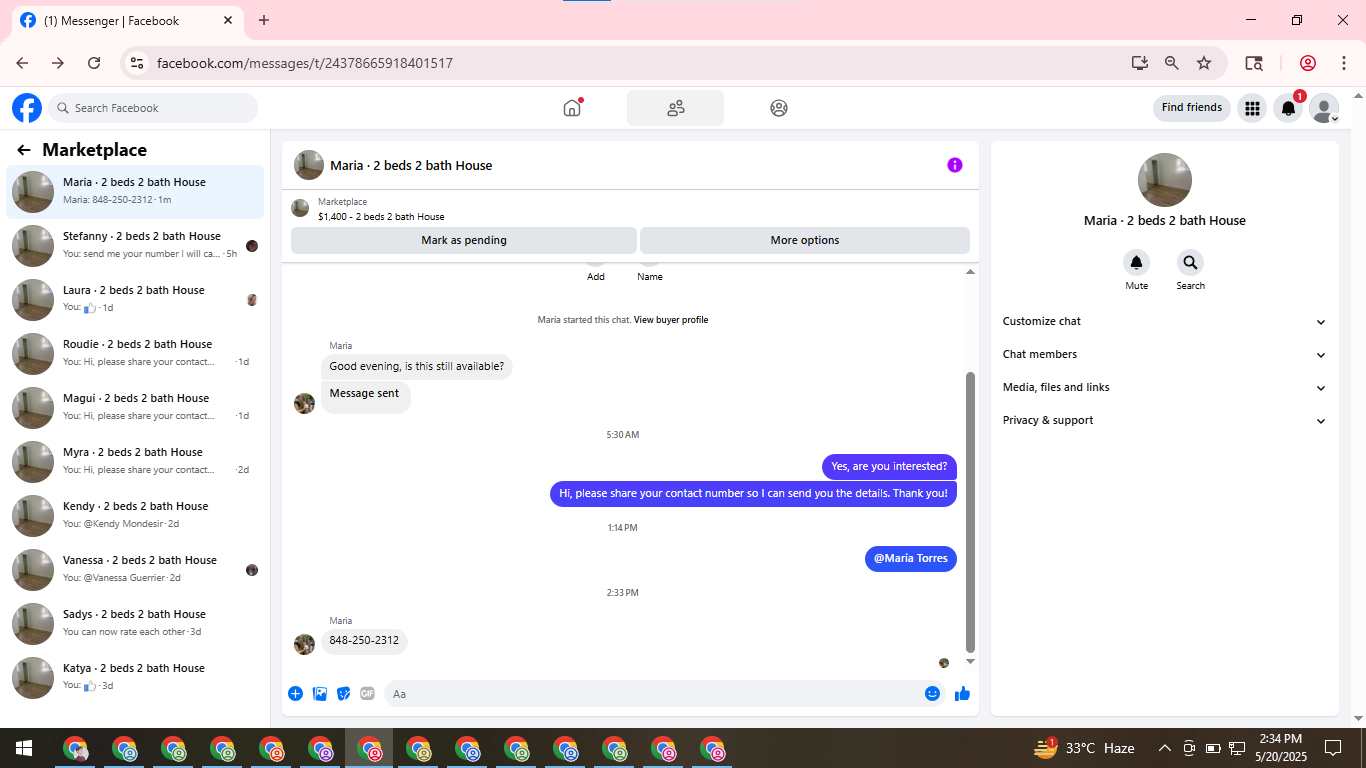Attach a photo with image icon
This screenshot has width=1366, height=768.
tap(320, 694)
